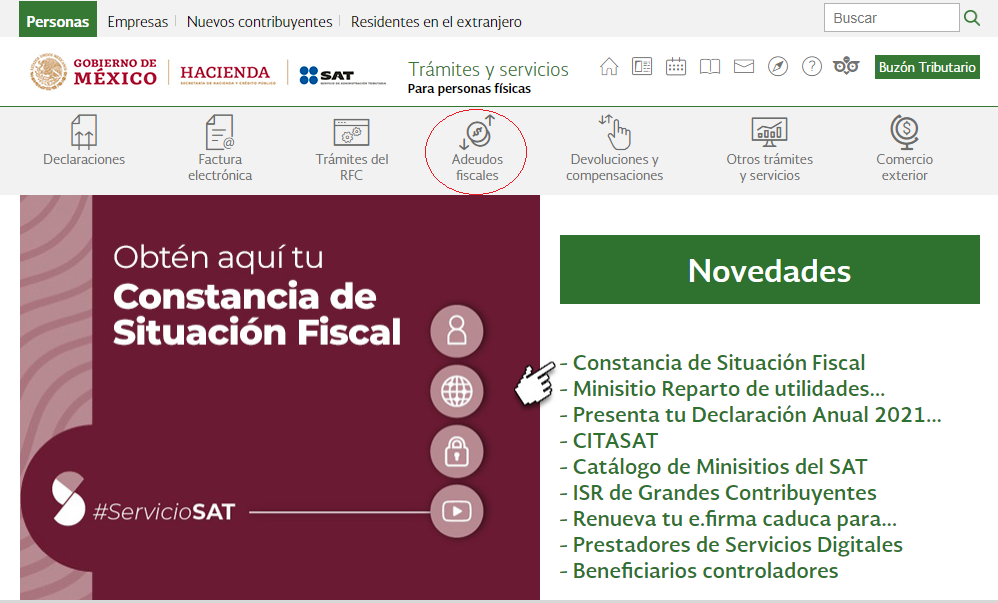The width and height of the screenshot is (998, 603).
Task: Select the Factura electrónica icon
Action: 217,135
